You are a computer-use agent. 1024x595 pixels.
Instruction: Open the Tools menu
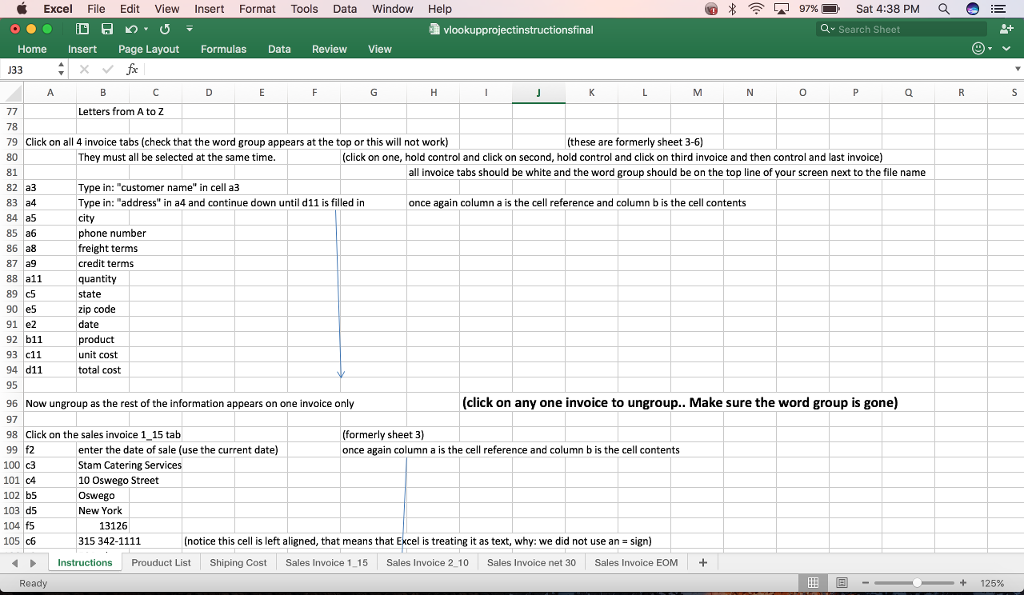coord(304,9)
